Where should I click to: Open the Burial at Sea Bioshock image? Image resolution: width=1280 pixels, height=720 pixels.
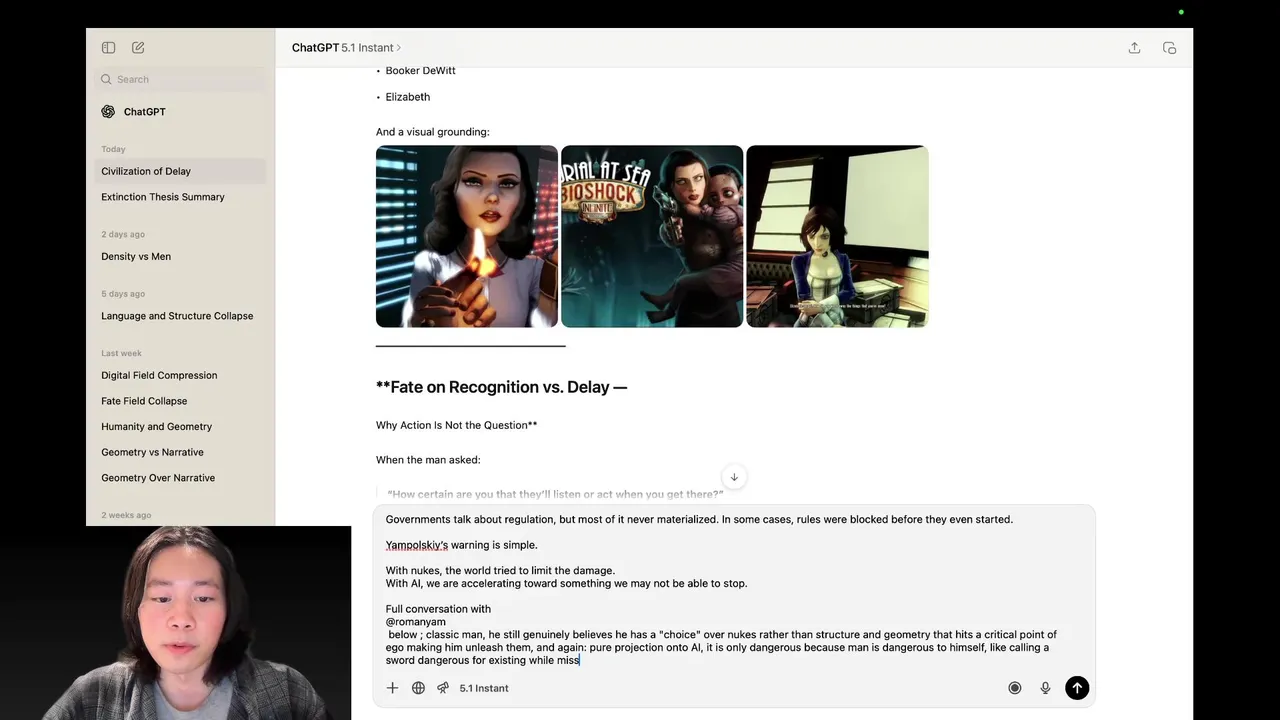[x=652, y=236]
